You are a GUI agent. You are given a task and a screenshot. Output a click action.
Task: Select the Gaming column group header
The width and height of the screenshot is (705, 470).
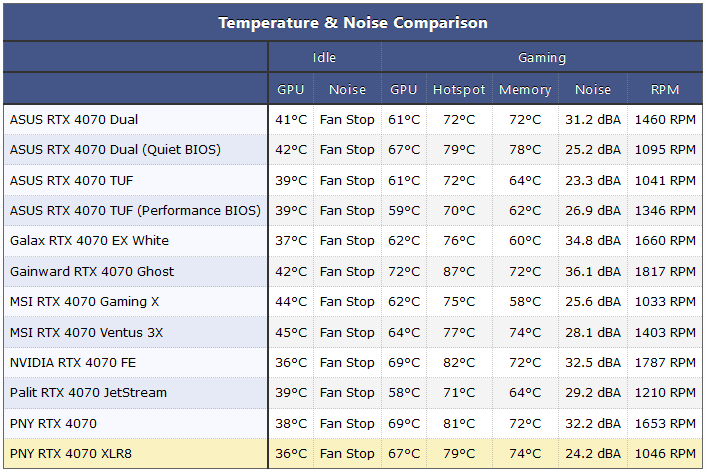[x=542, y=57]
